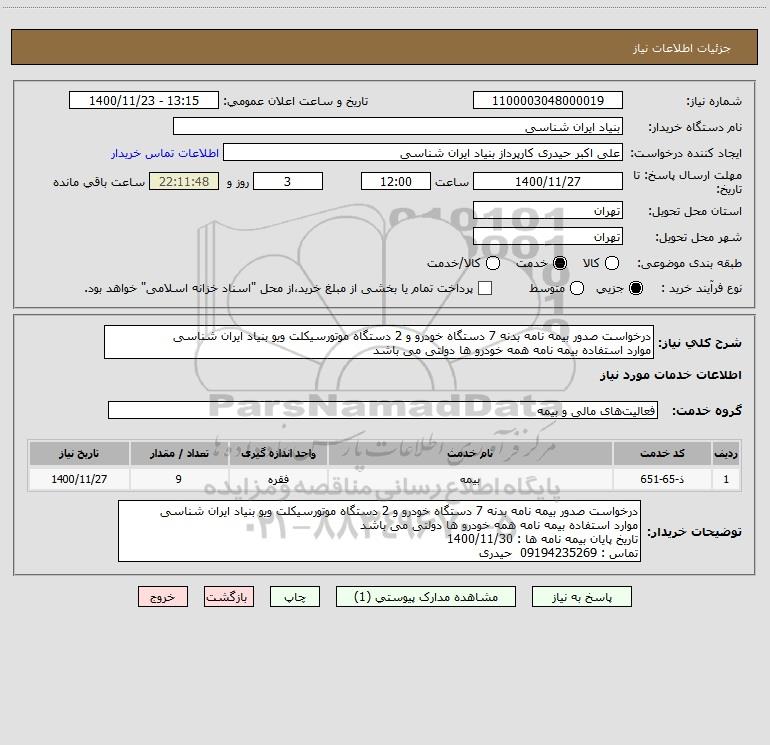Click the announcement date 1400/11/23 - 13:15 field
The height and width of the screenshot is (745, 770).
pos(144,101)
